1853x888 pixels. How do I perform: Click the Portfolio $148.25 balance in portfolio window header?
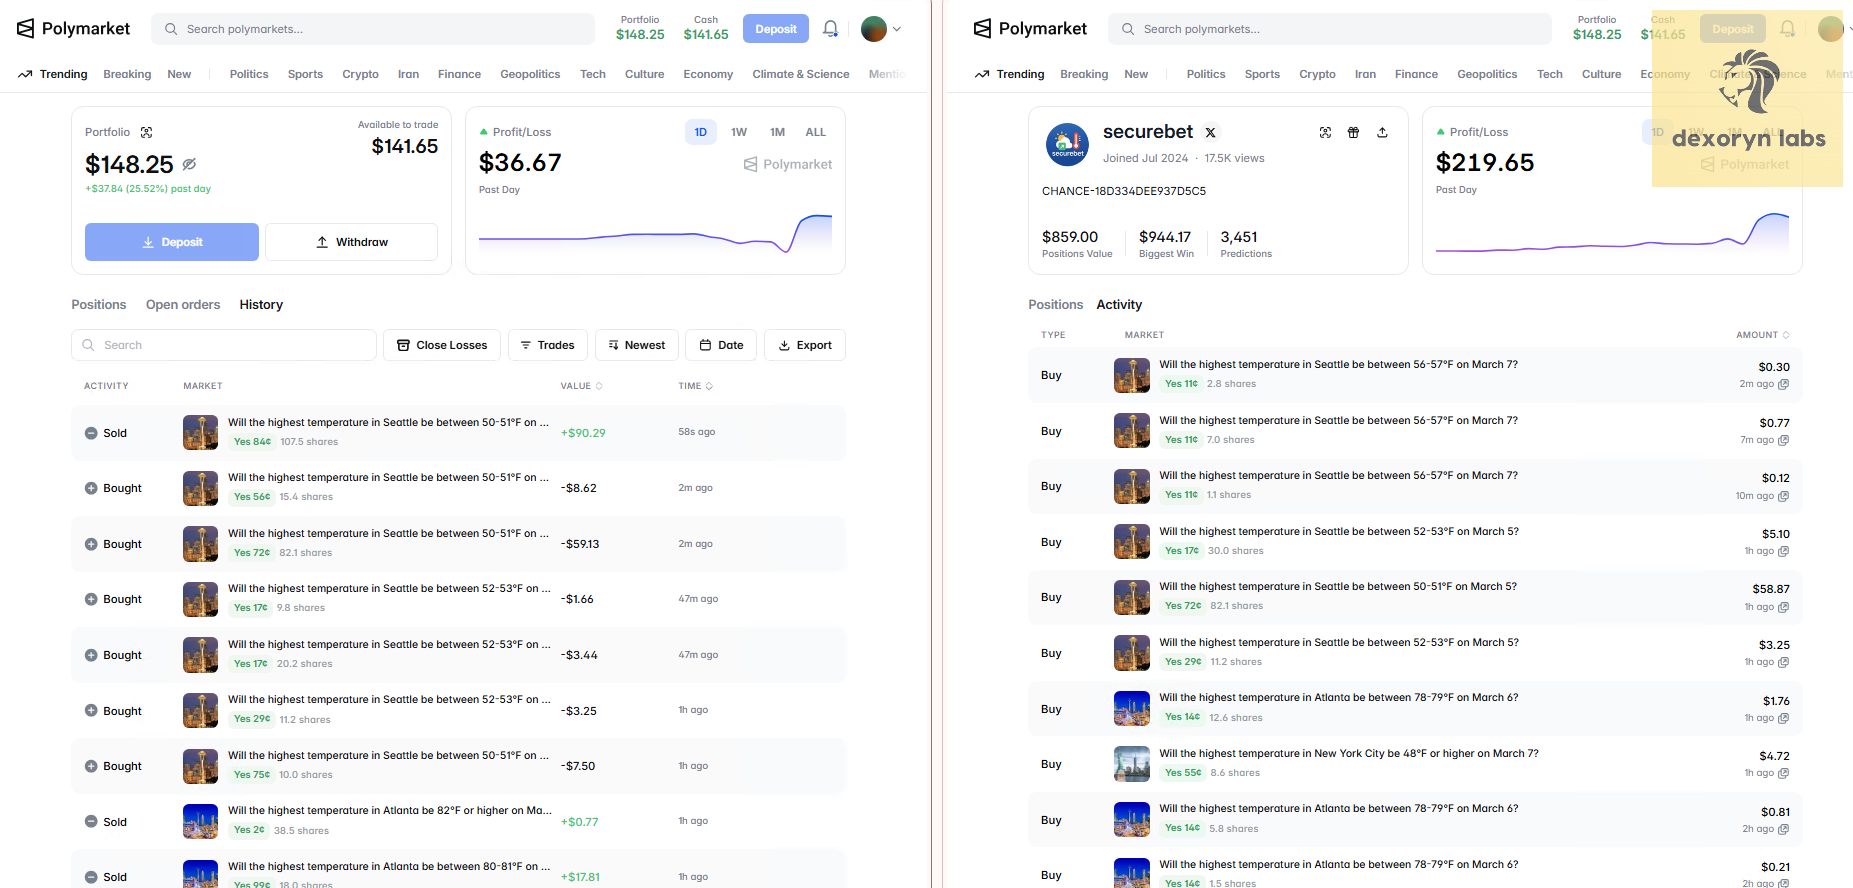640,28
